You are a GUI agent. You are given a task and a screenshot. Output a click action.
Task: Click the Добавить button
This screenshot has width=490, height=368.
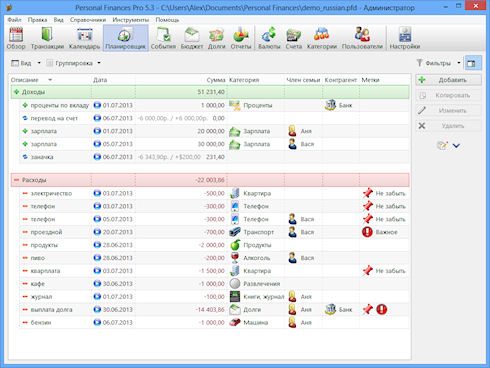(x=448, y=80)
